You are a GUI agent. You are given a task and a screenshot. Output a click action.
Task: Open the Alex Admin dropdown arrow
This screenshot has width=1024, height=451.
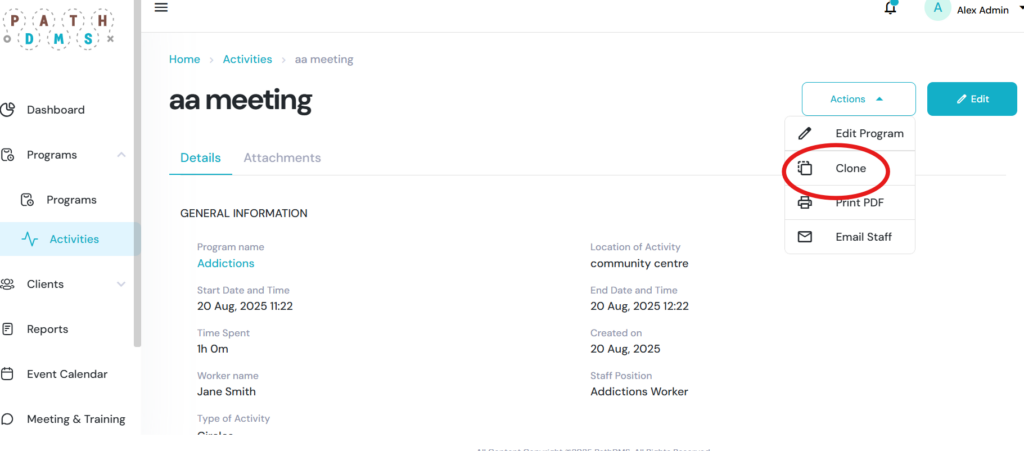pyautogui.click(x=1019, y=9)
